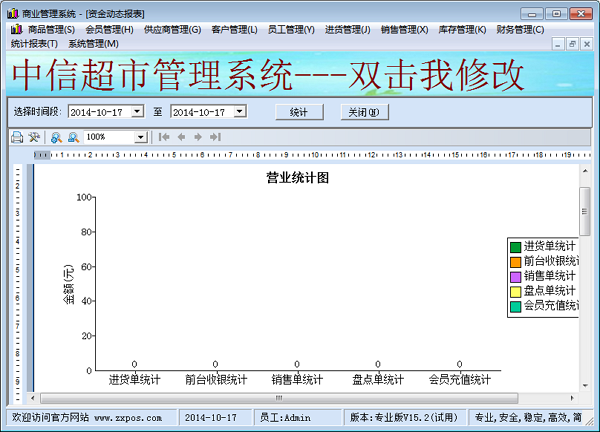The width and height of the screenshot is (600, 432).
Task: Click the 进货单统计 x-axis label
Action: (134, 380)
